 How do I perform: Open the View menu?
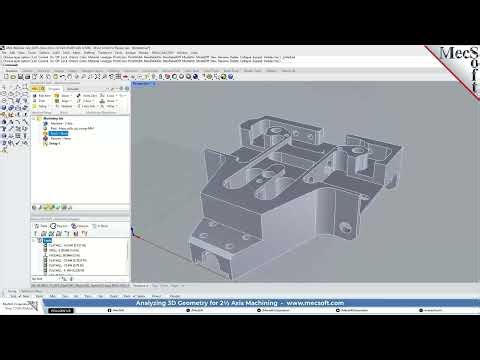(21, 53)
